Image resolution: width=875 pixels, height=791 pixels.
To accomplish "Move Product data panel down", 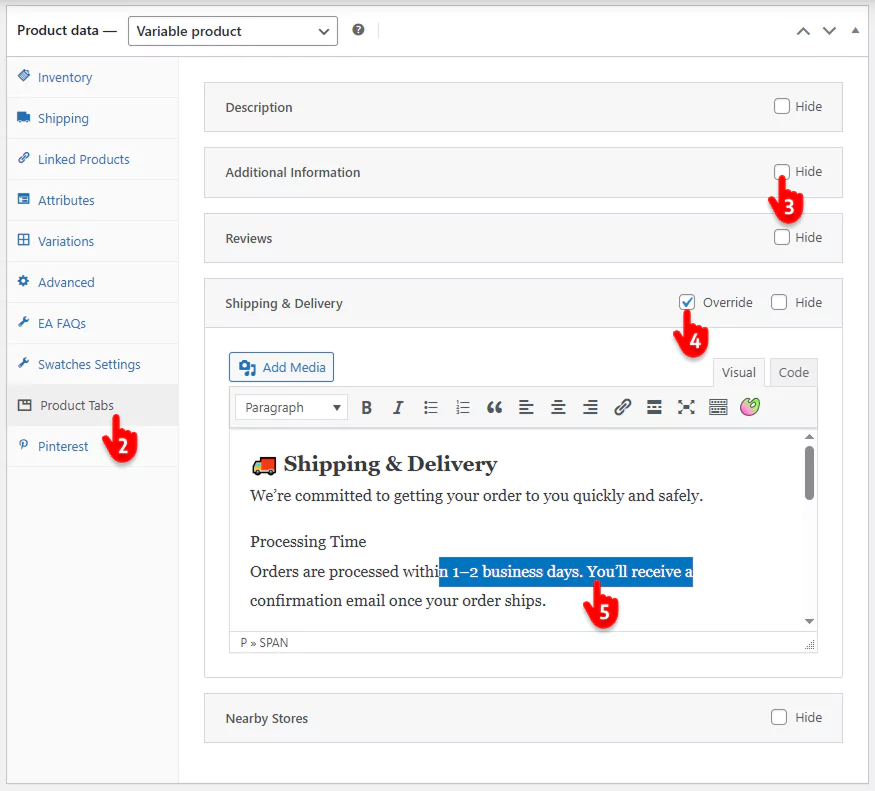I will coord(829,31).
